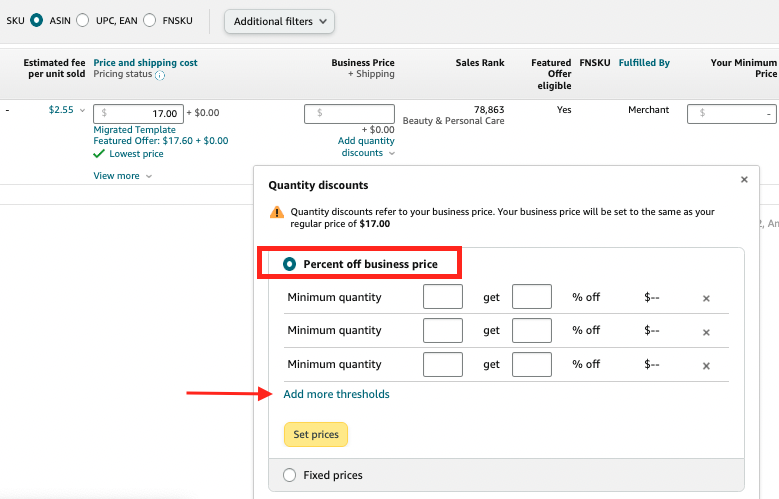Sort by Price and shipping cost column
Screen dimensions: 779x499
pos(145,62)
